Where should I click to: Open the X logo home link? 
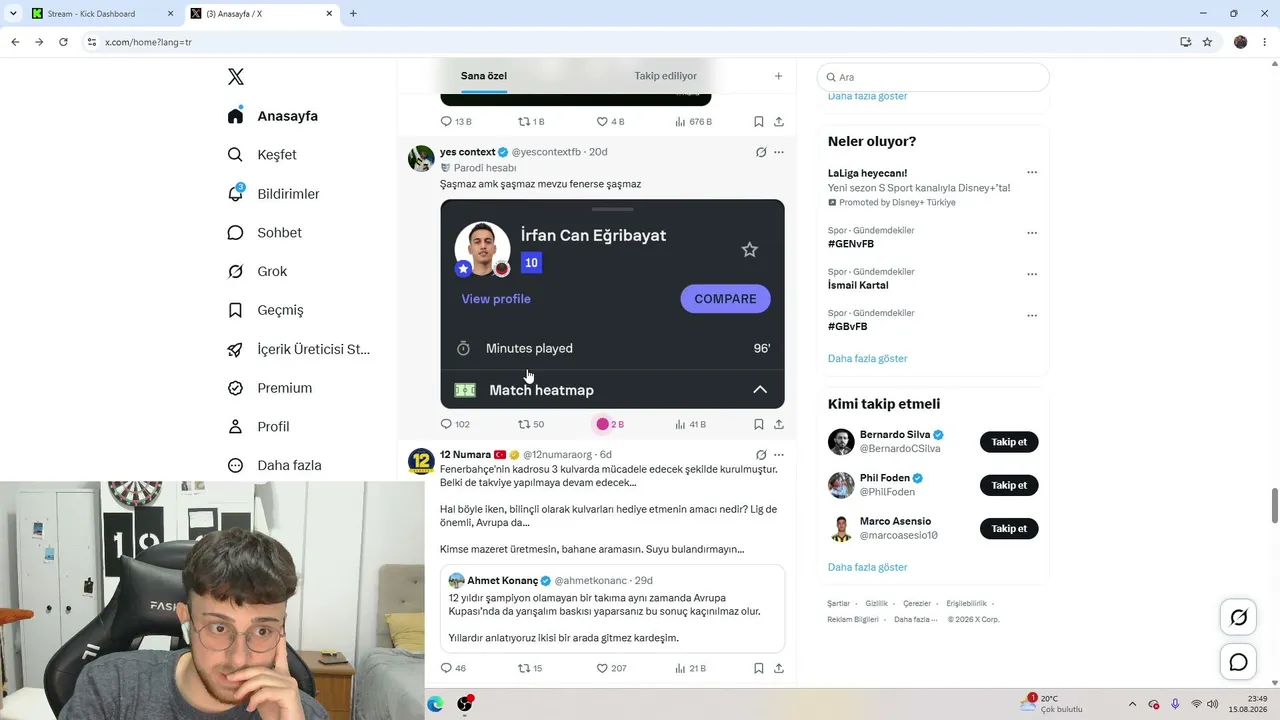[236, 77]
